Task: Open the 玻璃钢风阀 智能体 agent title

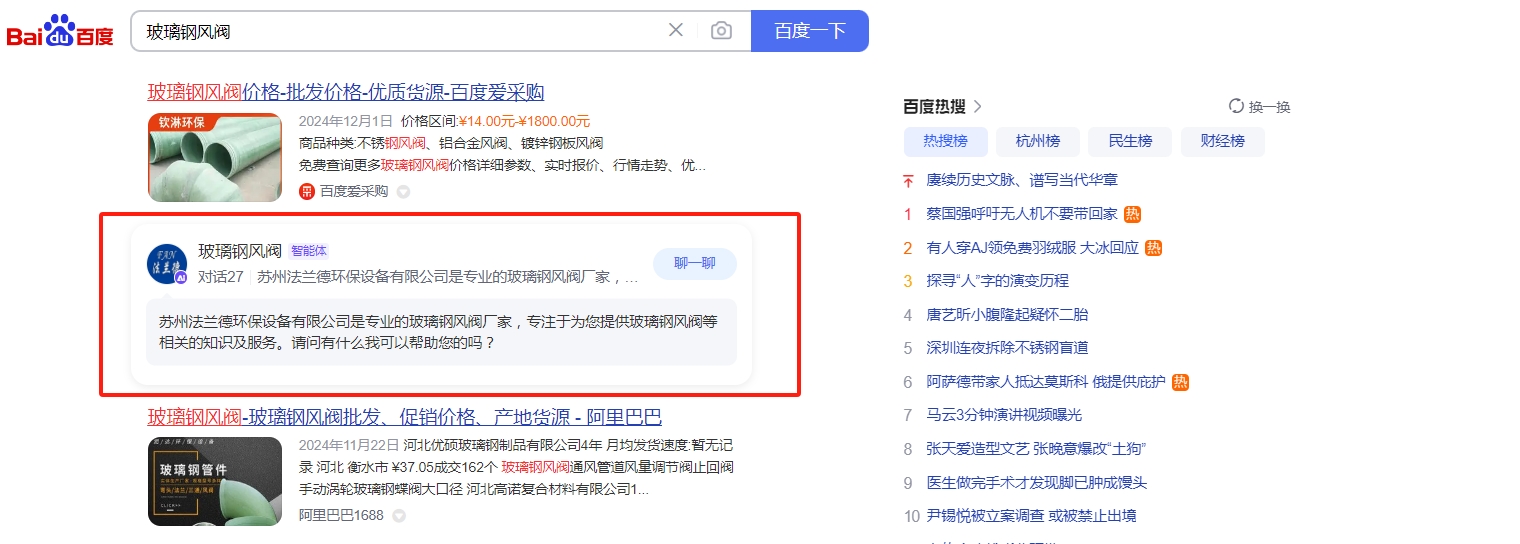Action: 240,250
